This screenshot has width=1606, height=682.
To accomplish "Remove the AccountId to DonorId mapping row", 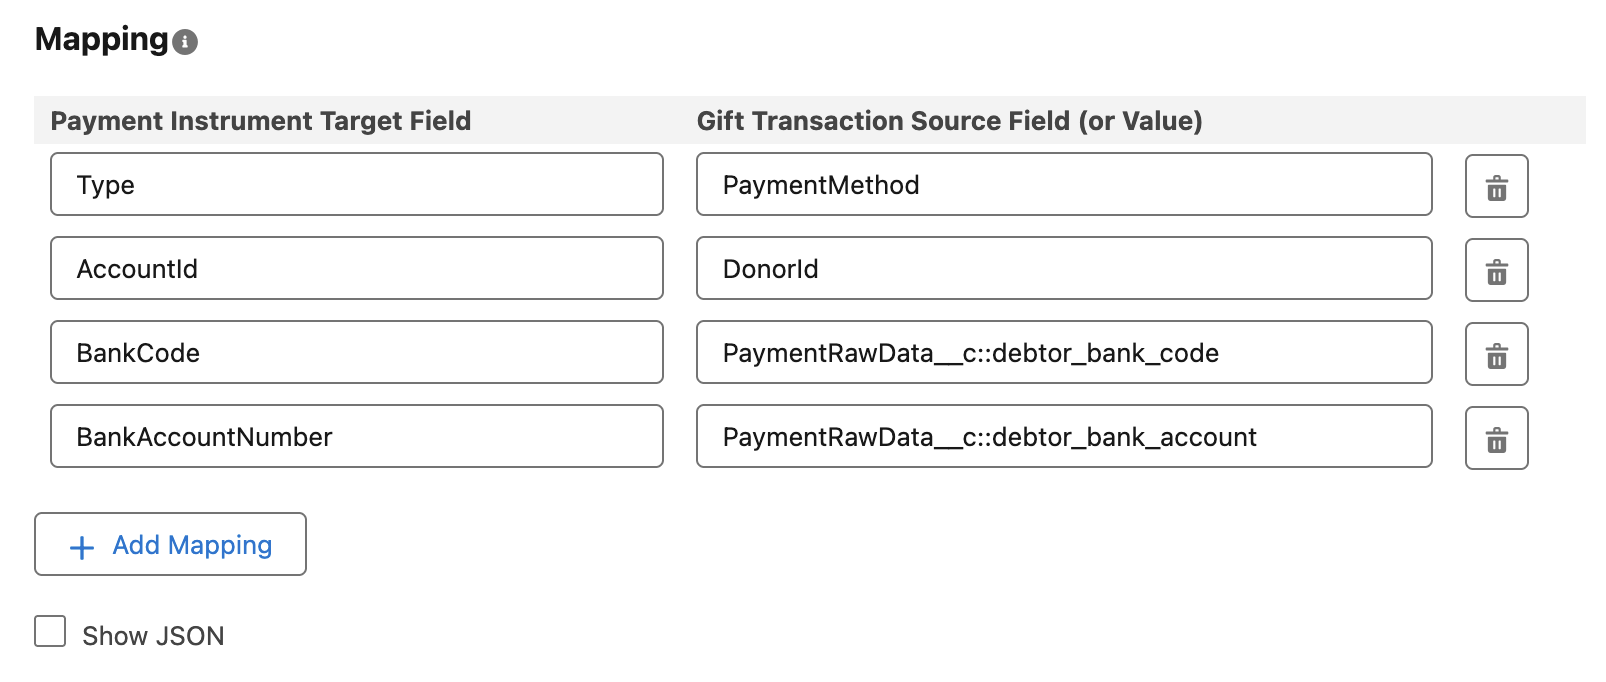I will click(1496, 271).
